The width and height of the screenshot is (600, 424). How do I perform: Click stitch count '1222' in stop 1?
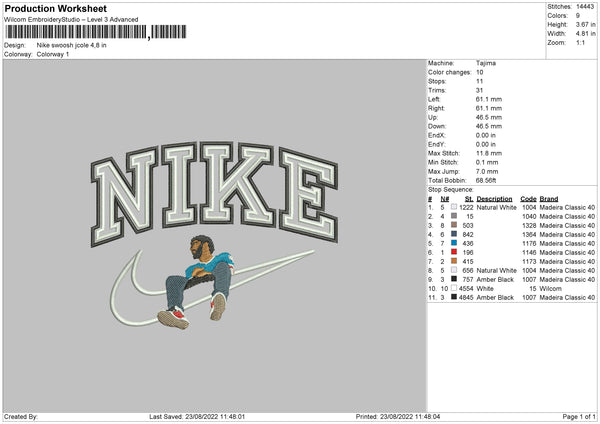click(466, 207)
